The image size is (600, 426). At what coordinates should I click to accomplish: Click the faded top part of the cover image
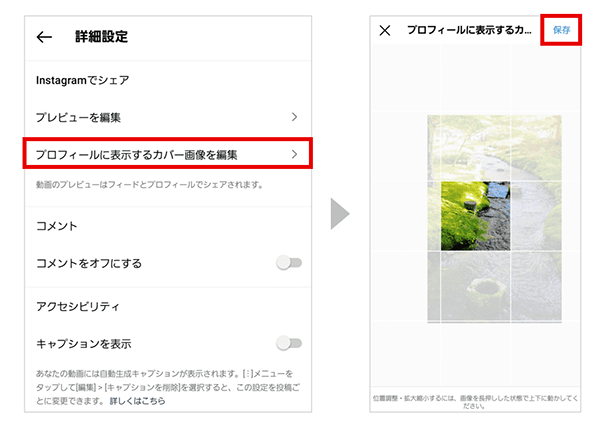494,148
